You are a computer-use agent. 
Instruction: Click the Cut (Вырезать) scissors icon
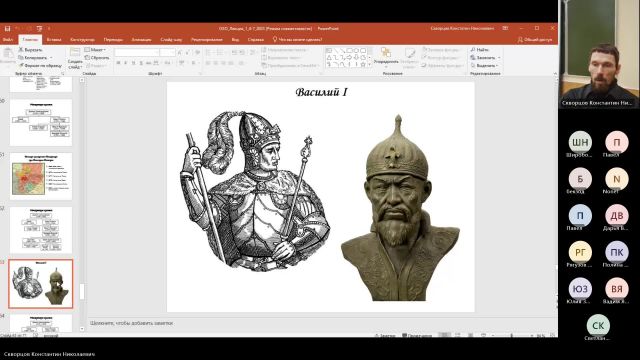21,49
